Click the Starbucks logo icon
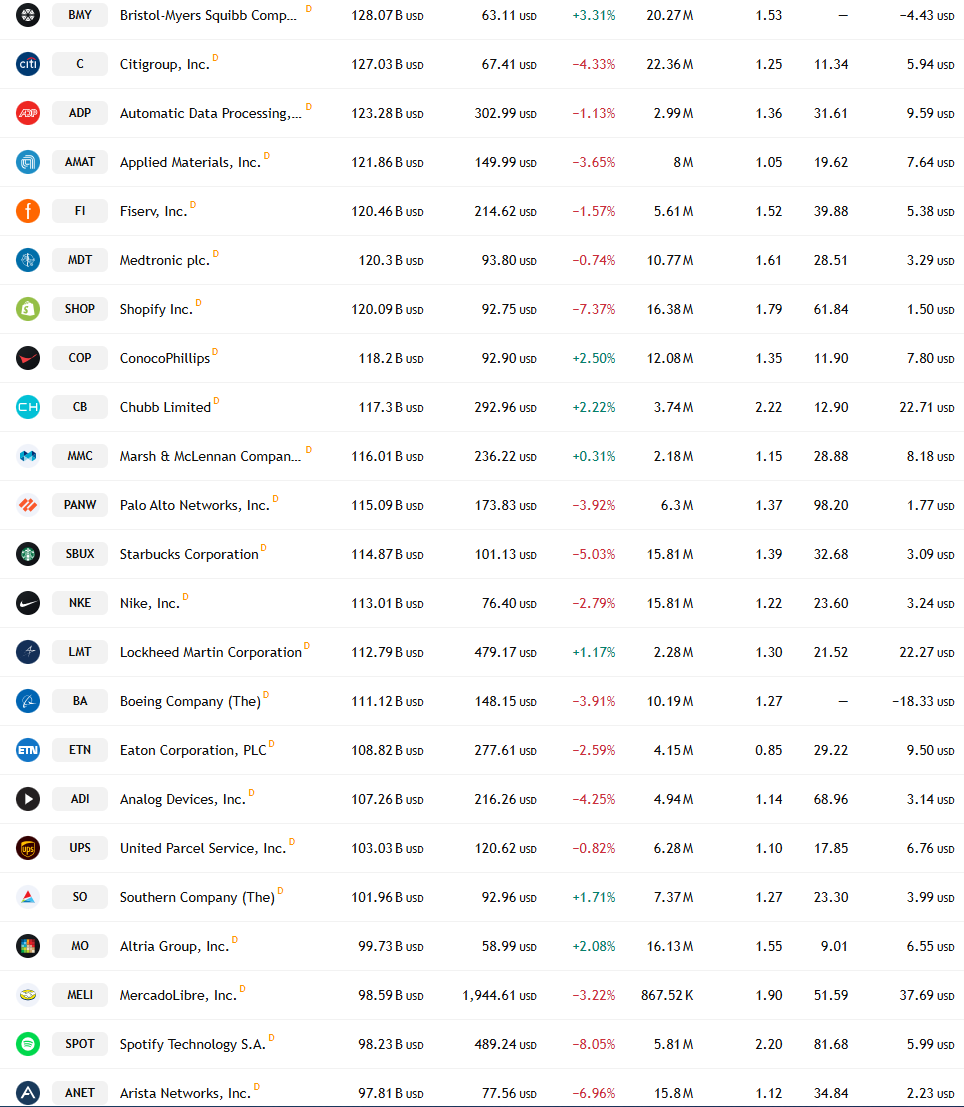This screenshot has width=964, height=1107. (x=28, y=554)
